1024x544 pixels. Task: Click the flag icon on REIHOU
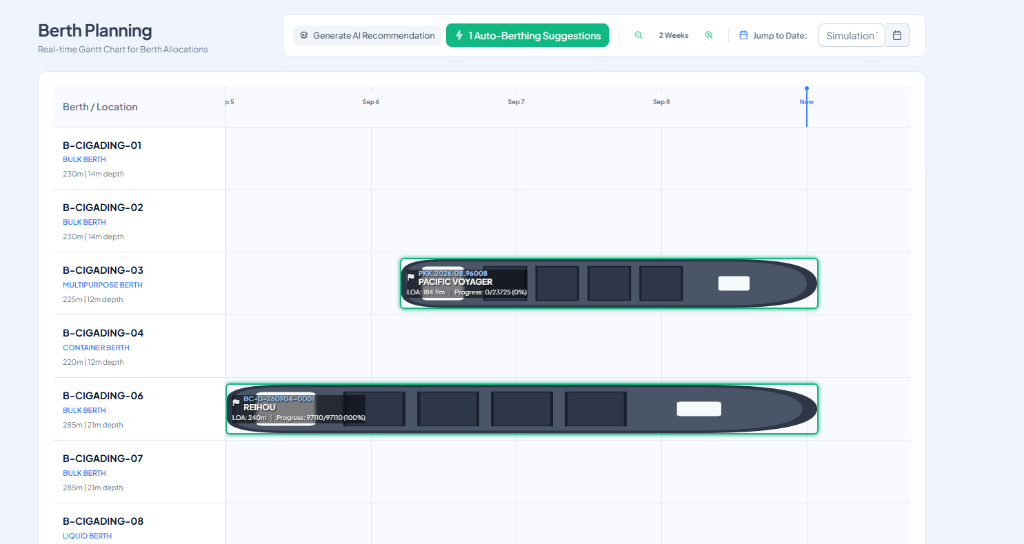[236, 403]
